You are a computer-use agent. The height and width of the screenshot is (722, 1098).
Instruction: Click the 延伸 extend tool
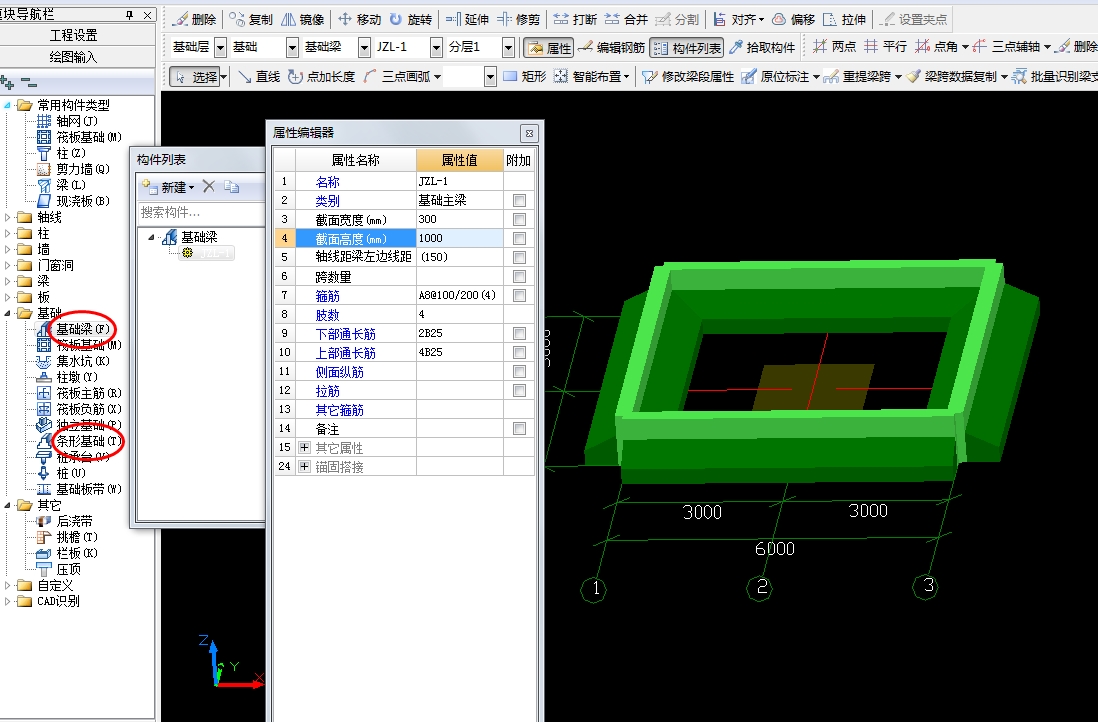[468, 20]
